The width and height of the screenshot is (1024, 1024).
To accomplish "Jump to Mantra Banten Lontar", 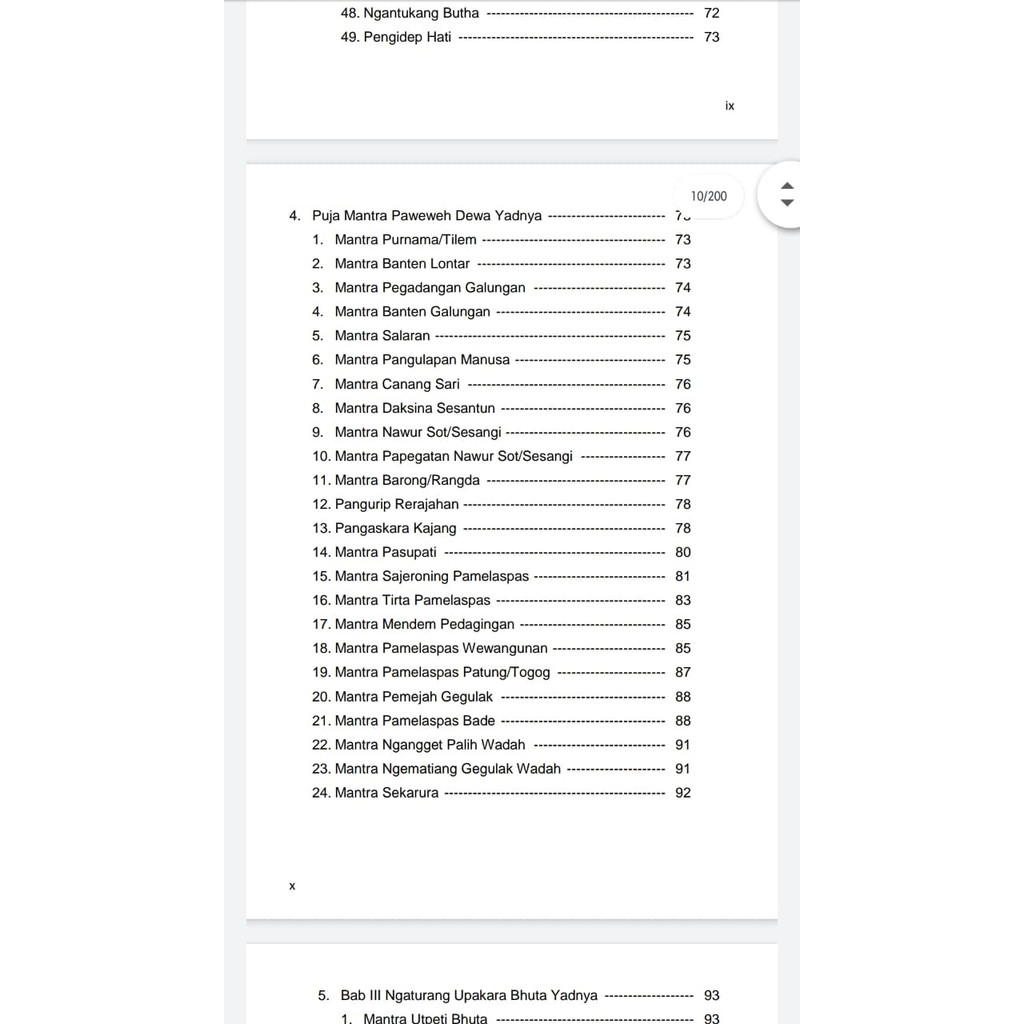I will [402, 264].
